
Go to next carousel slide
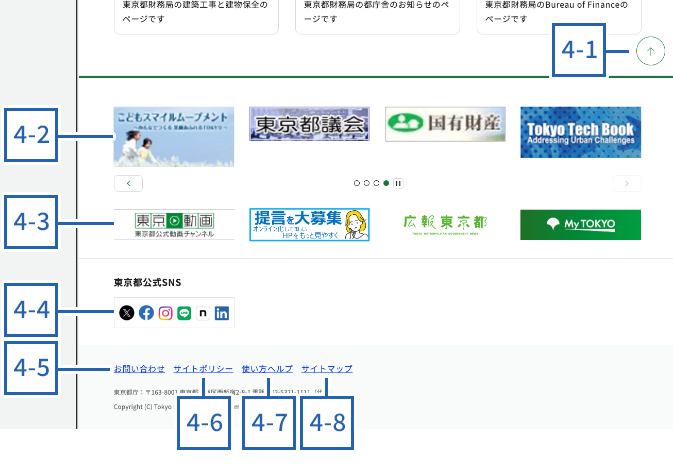627,183
